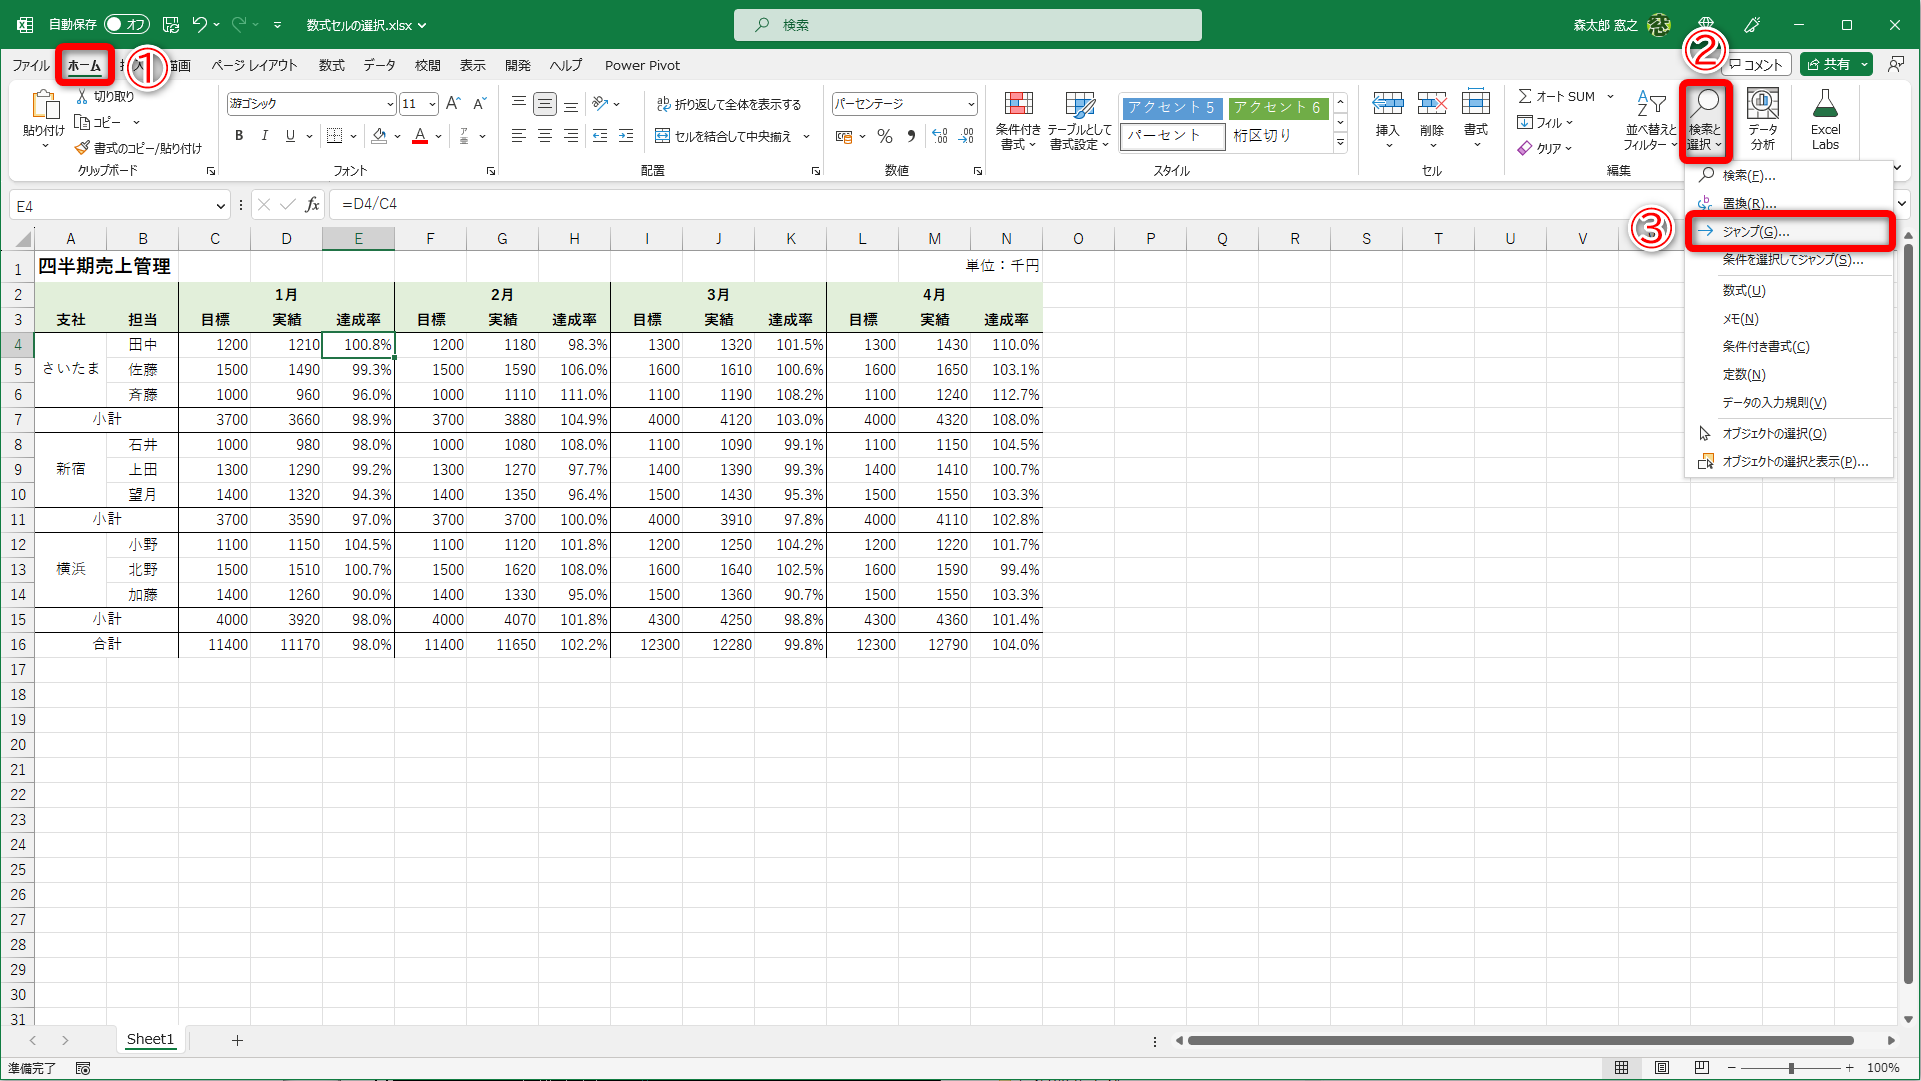This screenshot has height=1081, width=1921.
Task: Click the zoom slider in status bar
Action: (x=1791, y=1068)
